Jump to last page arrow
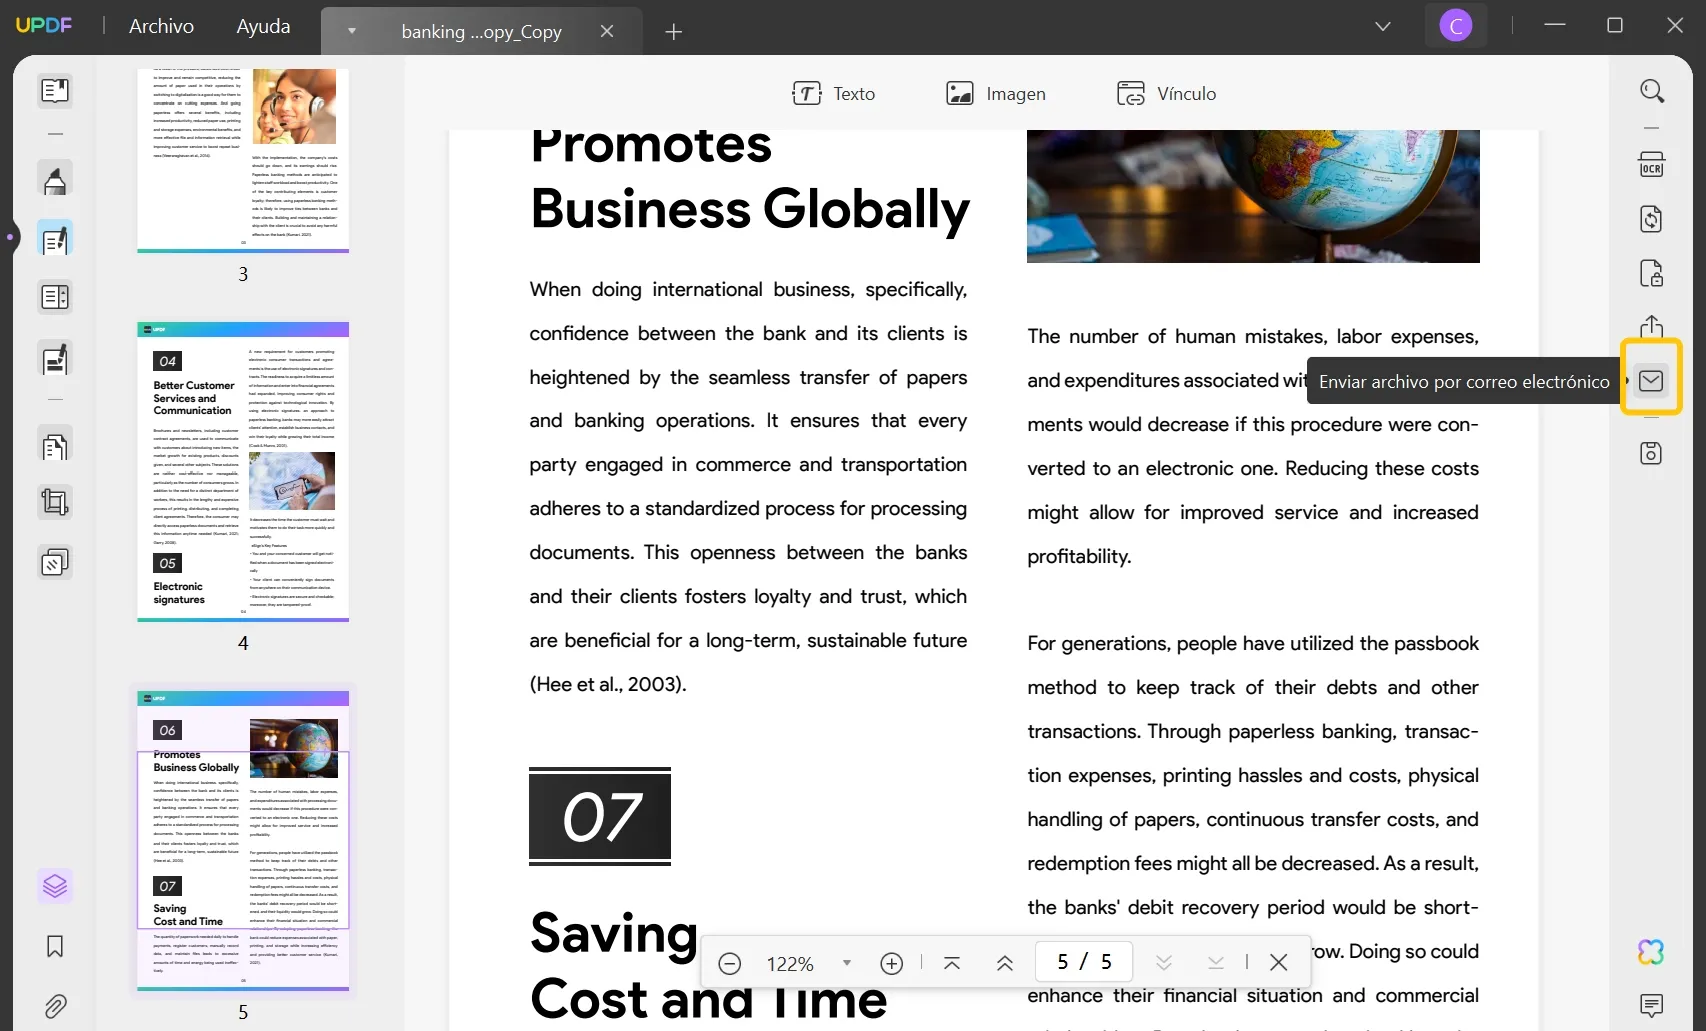Screen dimensions: 1706x1031 [x=1216, y=963]
